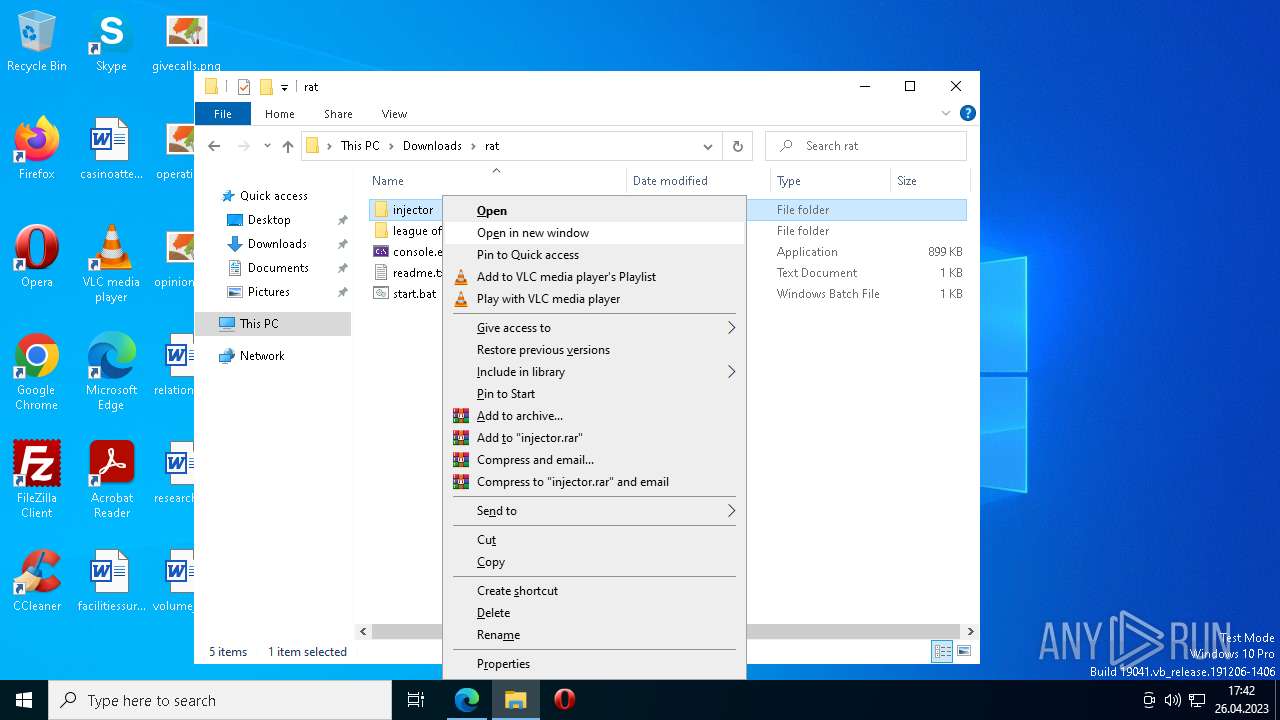This screenshot has height=720, width=1280.
Task: Choose Cut from context menu
Action: click(x=594, y=540)
